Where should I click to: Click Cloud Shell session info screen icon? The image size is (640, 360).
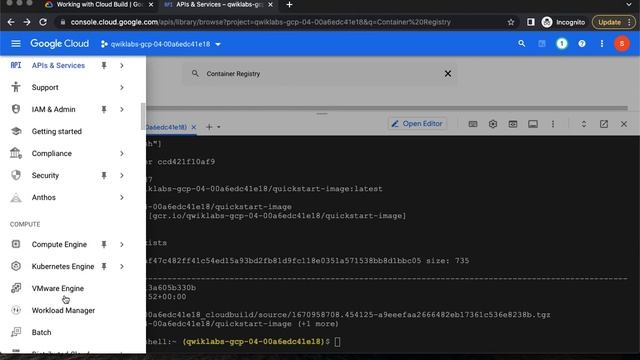[533, 124]
